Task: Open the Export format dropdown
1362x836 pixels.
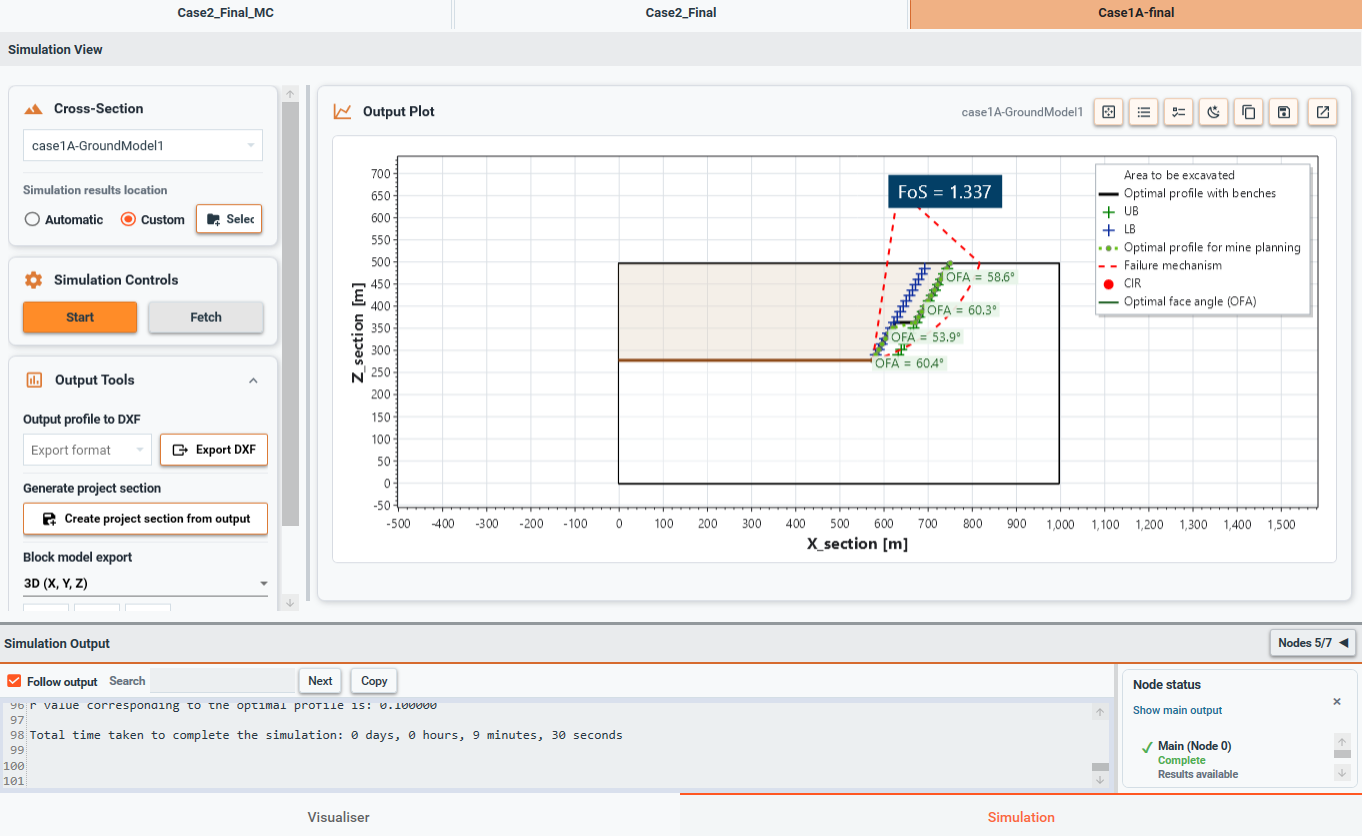Action: pyautogui.click(x=87, y=450)
